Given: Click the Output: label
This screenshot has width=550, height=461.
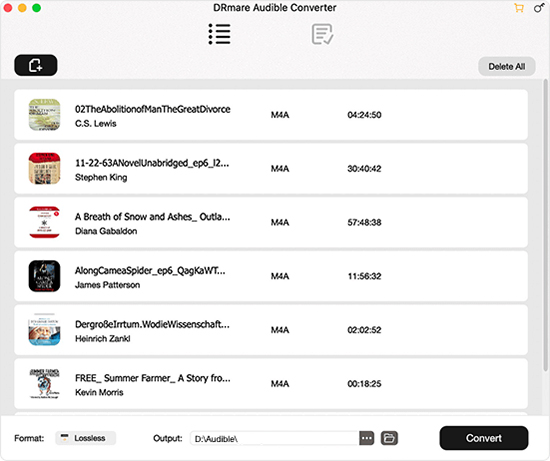Looking at the screenshot, I should [x=168, y=438].
